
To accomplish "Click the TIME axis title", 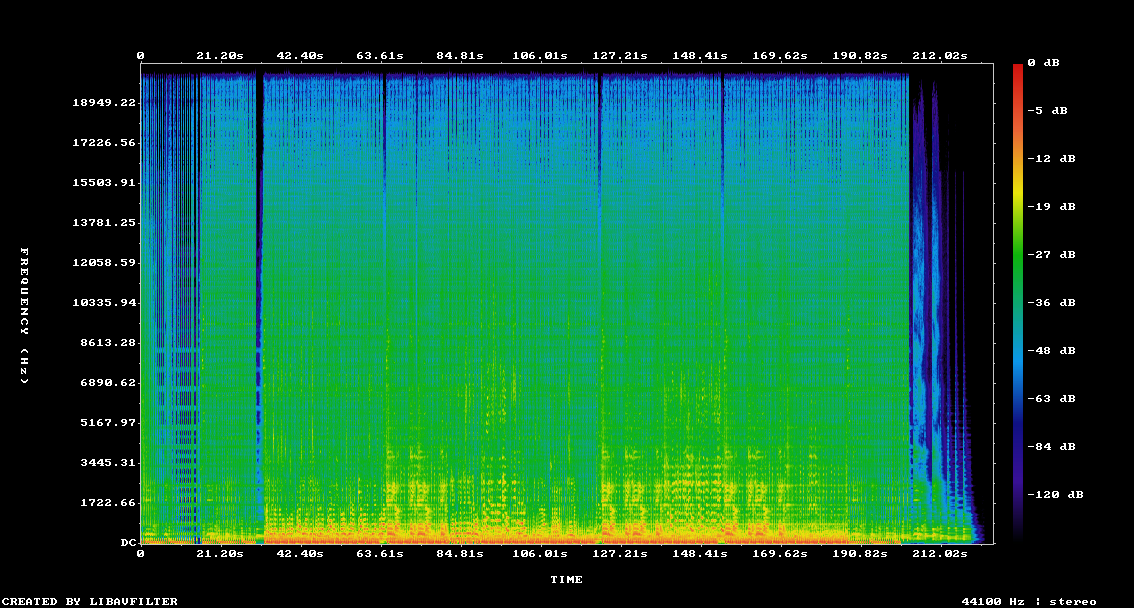I will pos(566,580).
